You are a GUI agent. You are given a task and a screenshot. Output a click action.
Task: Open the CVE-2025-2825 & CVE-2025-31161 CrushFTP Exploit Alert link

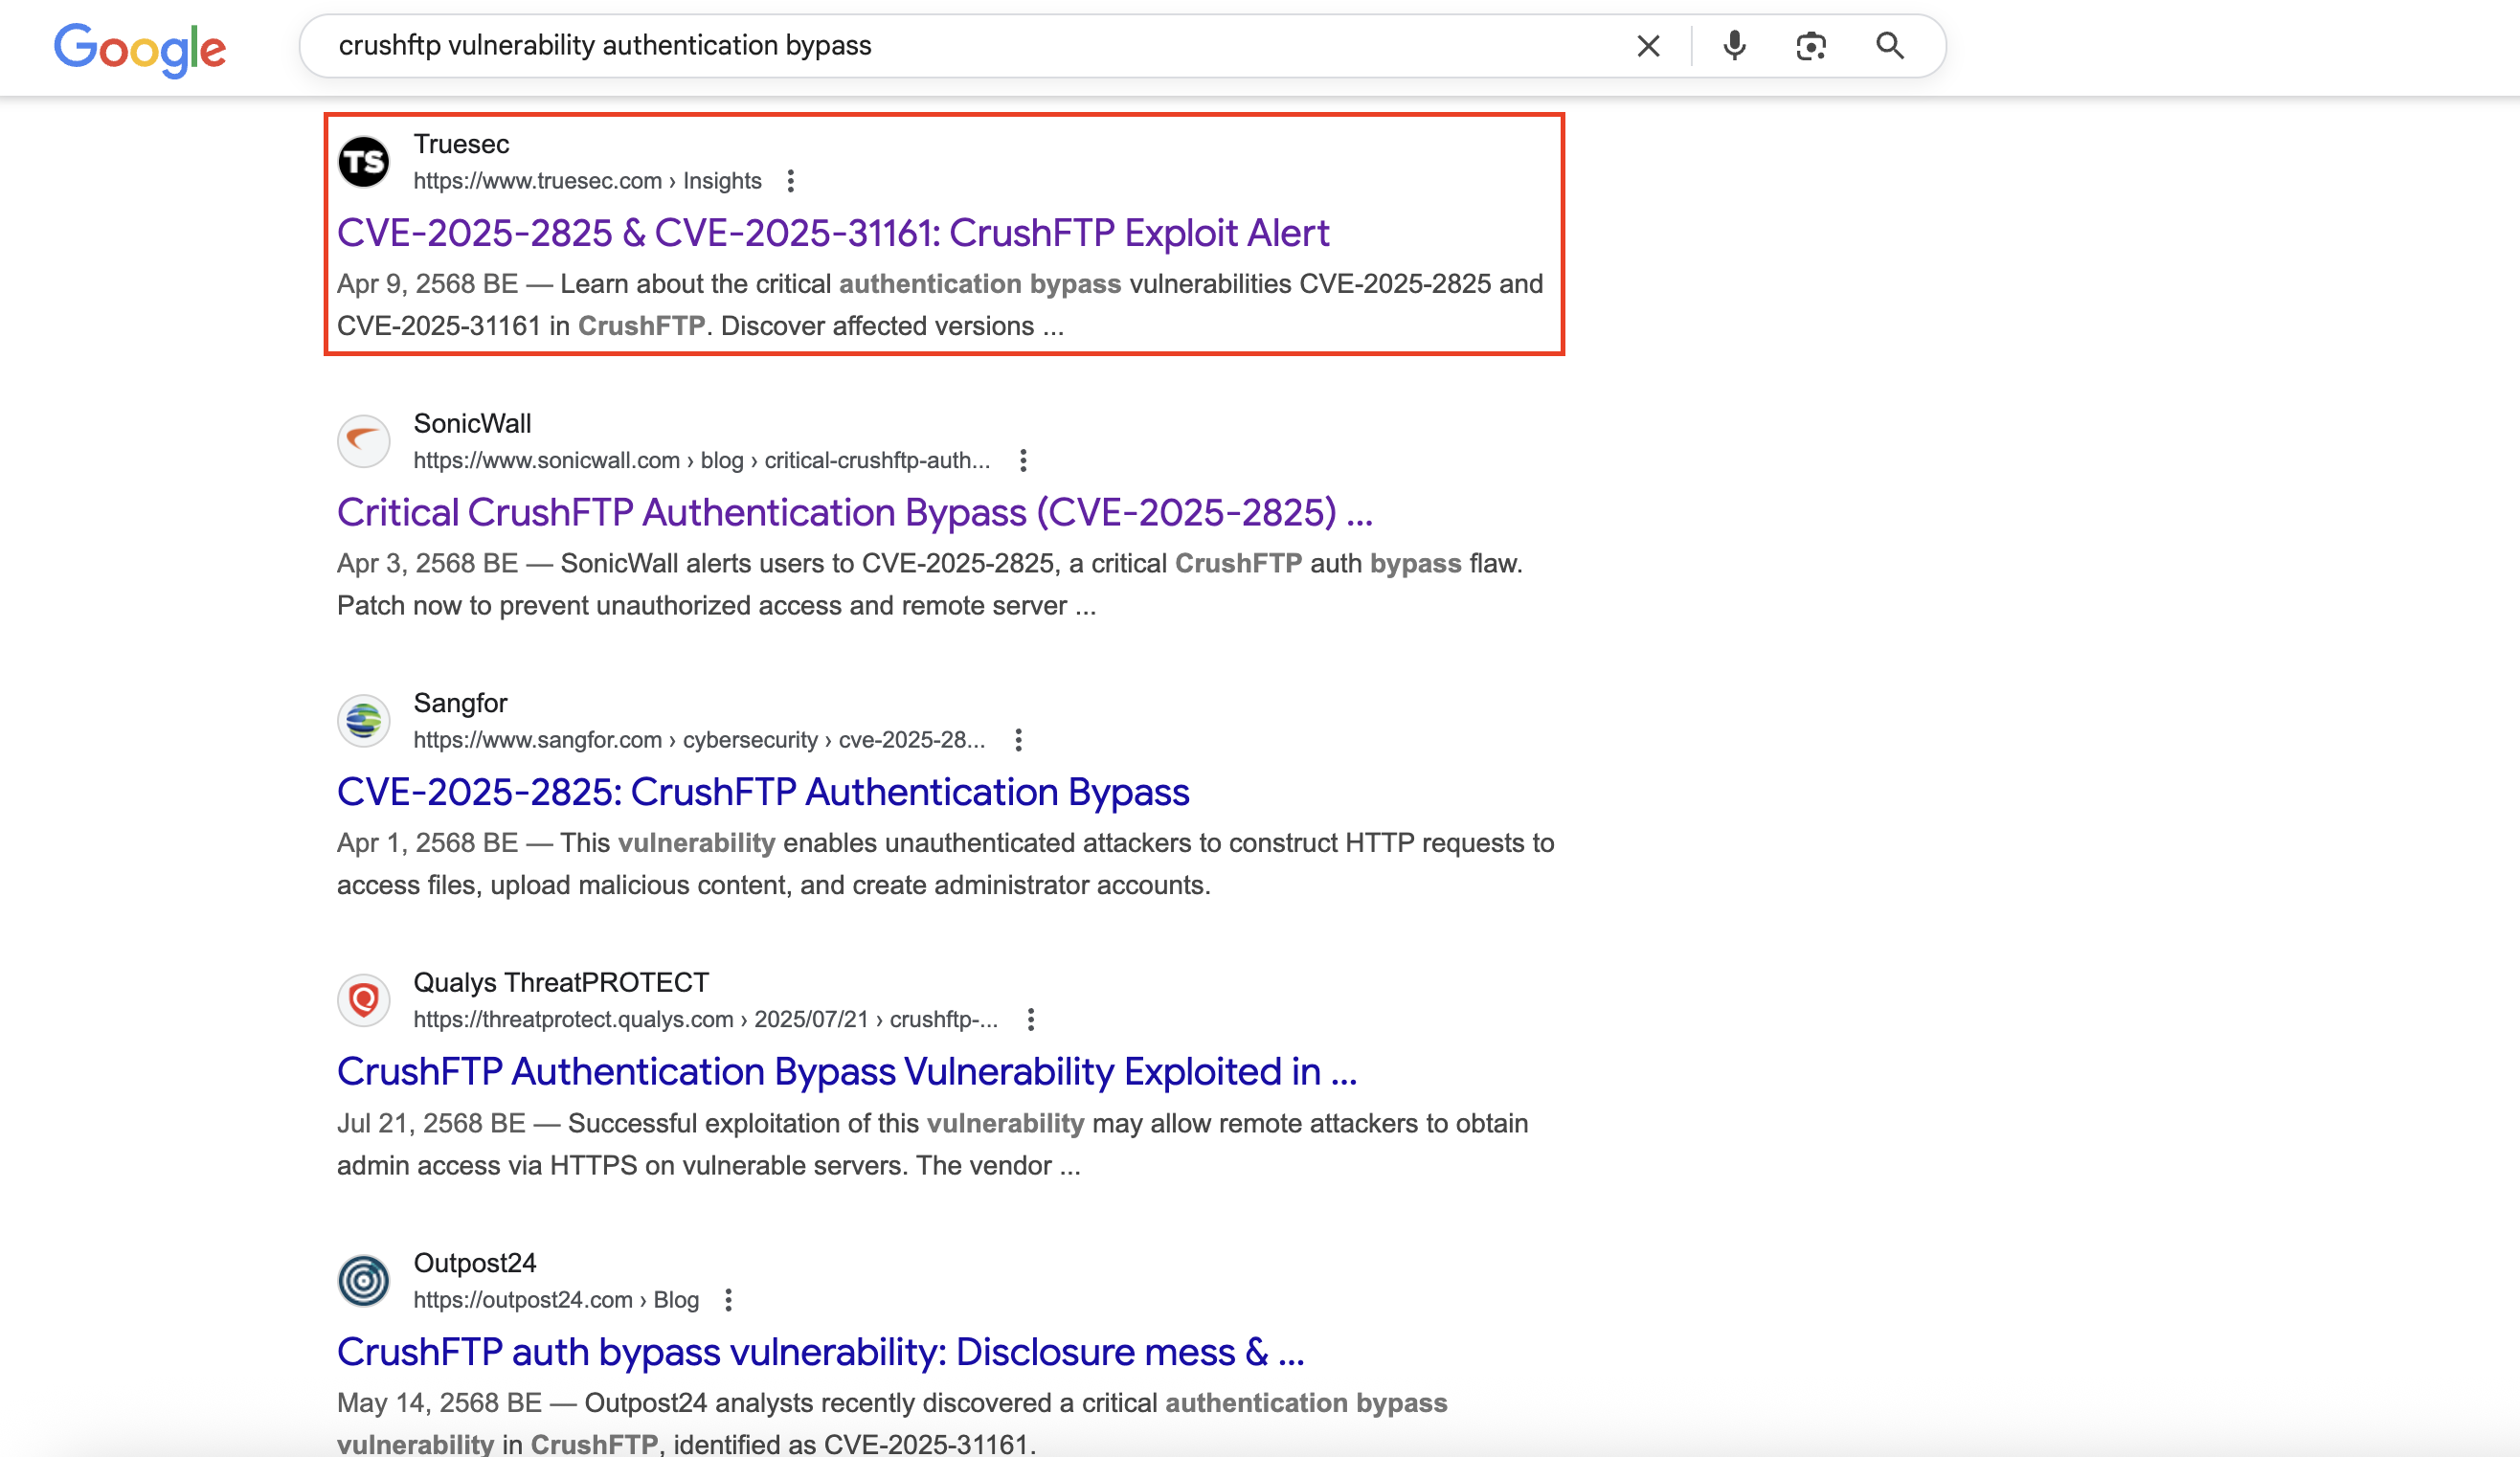[x=832, y=233]
